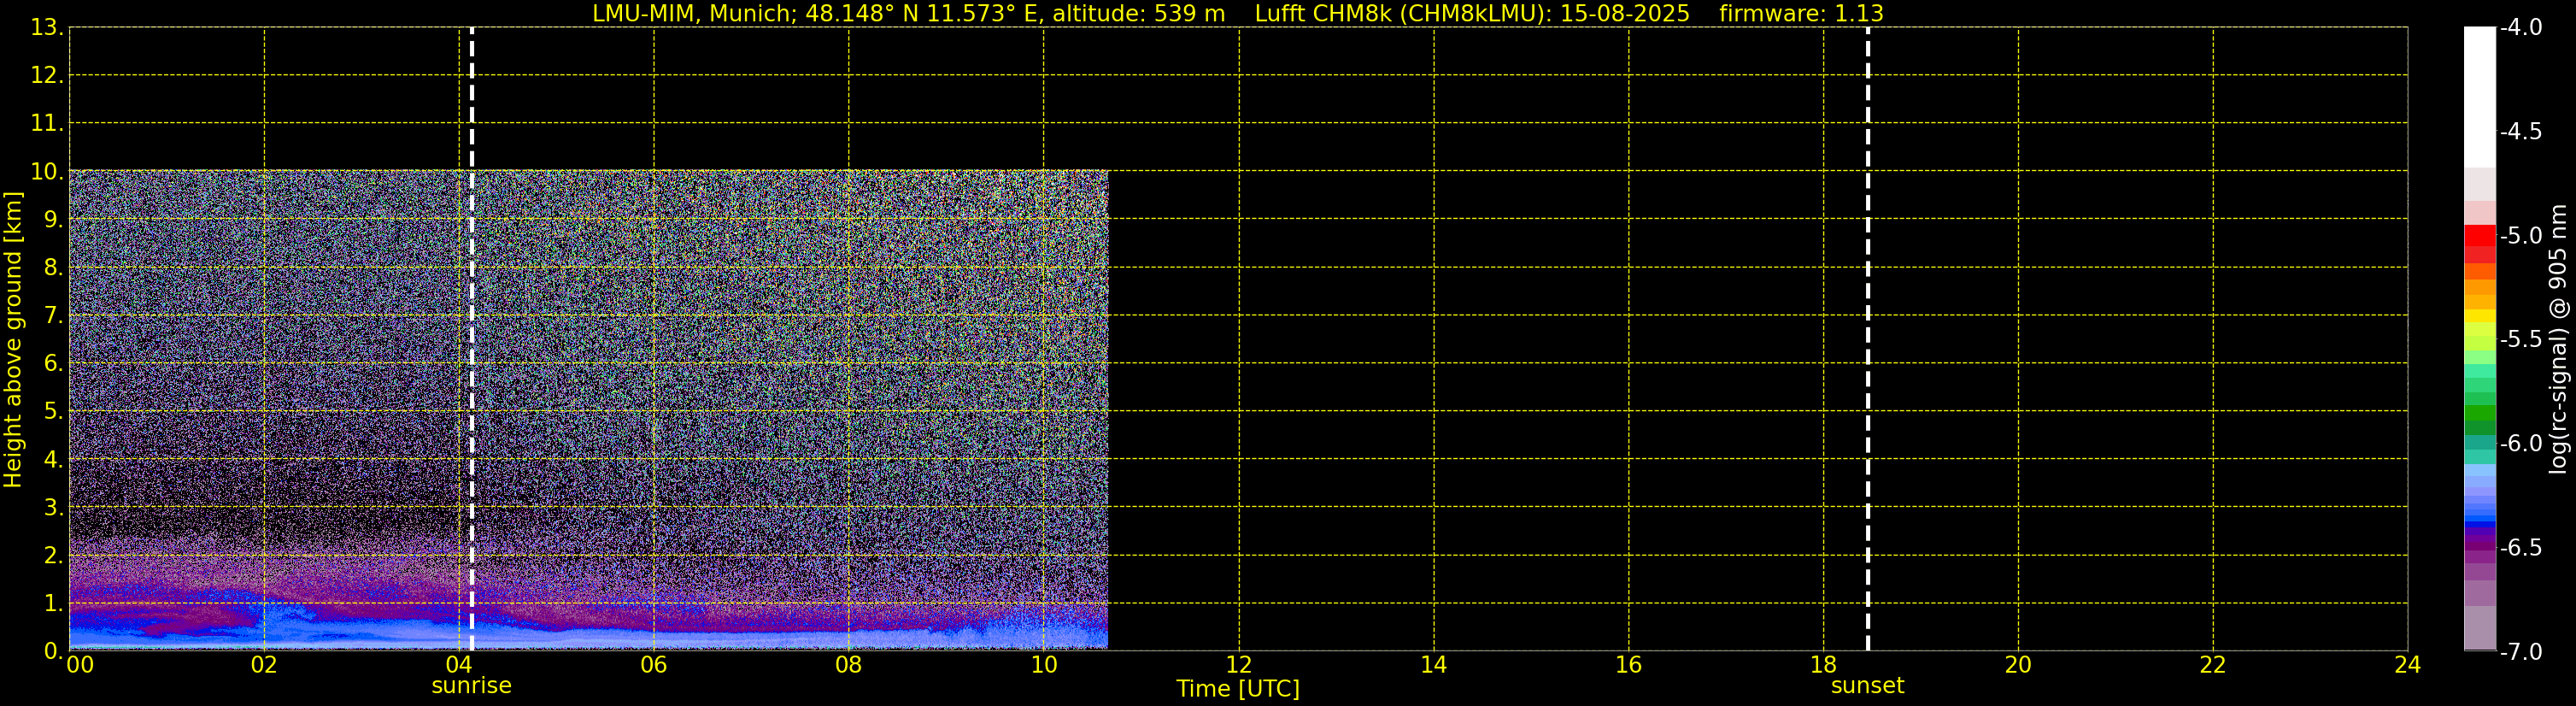Click the '04' time axis tick label

click(x=459, y=665)
